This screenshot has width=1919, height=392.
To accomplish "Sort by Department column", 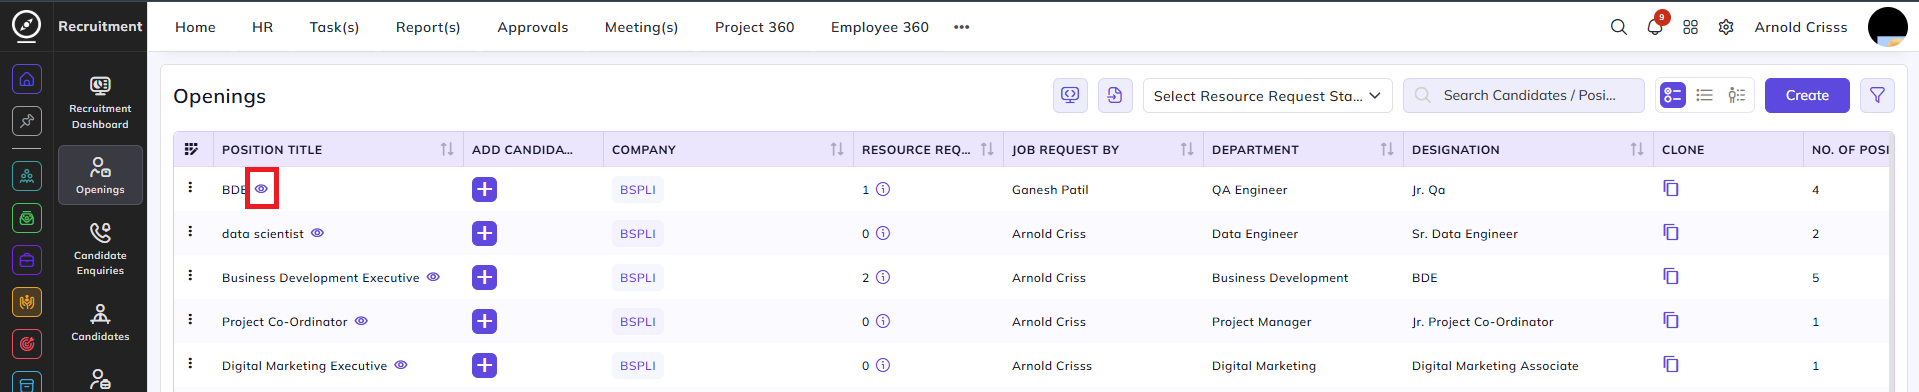I will tap(1386, 149).
